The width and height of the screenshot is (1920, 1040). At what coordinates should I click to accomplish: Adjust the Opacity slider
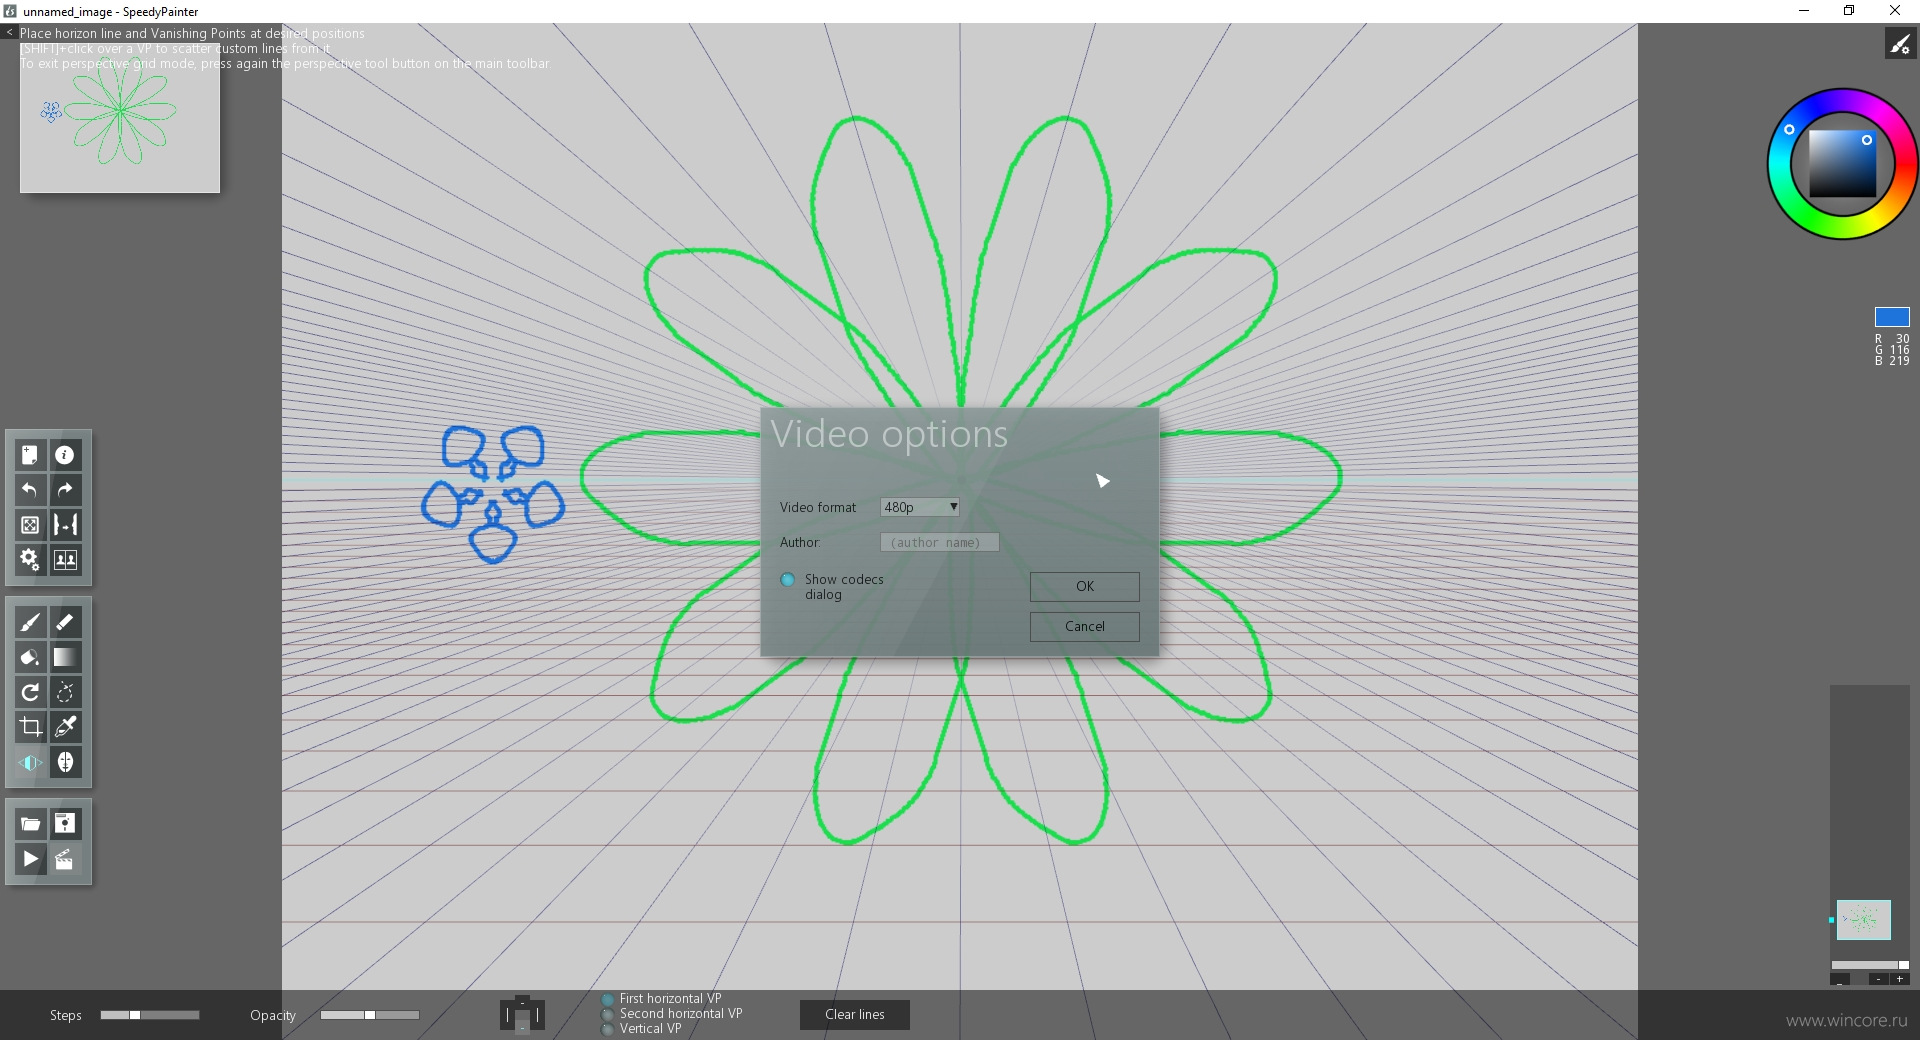coord(370,1015)
